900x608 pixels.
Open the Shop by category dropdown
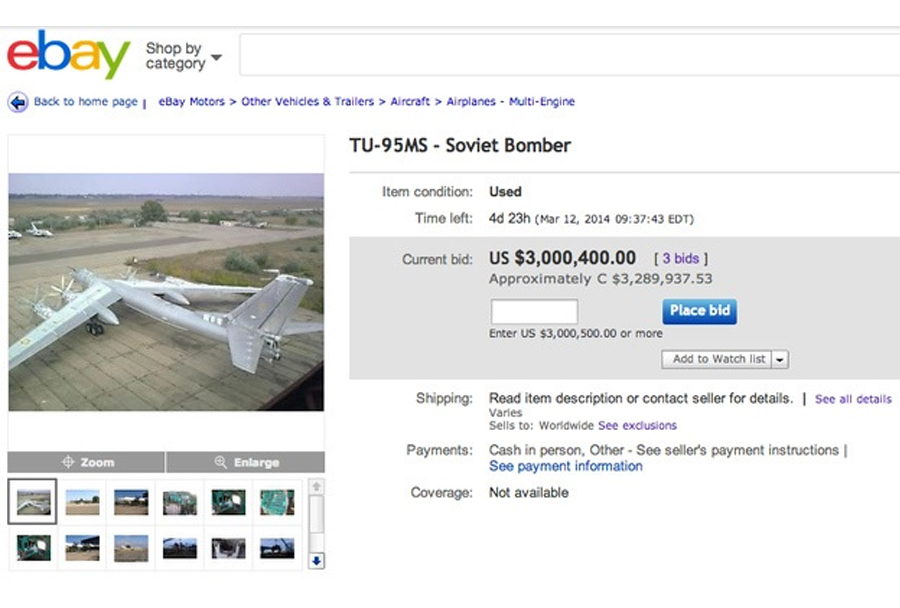[x=183, y=56]
